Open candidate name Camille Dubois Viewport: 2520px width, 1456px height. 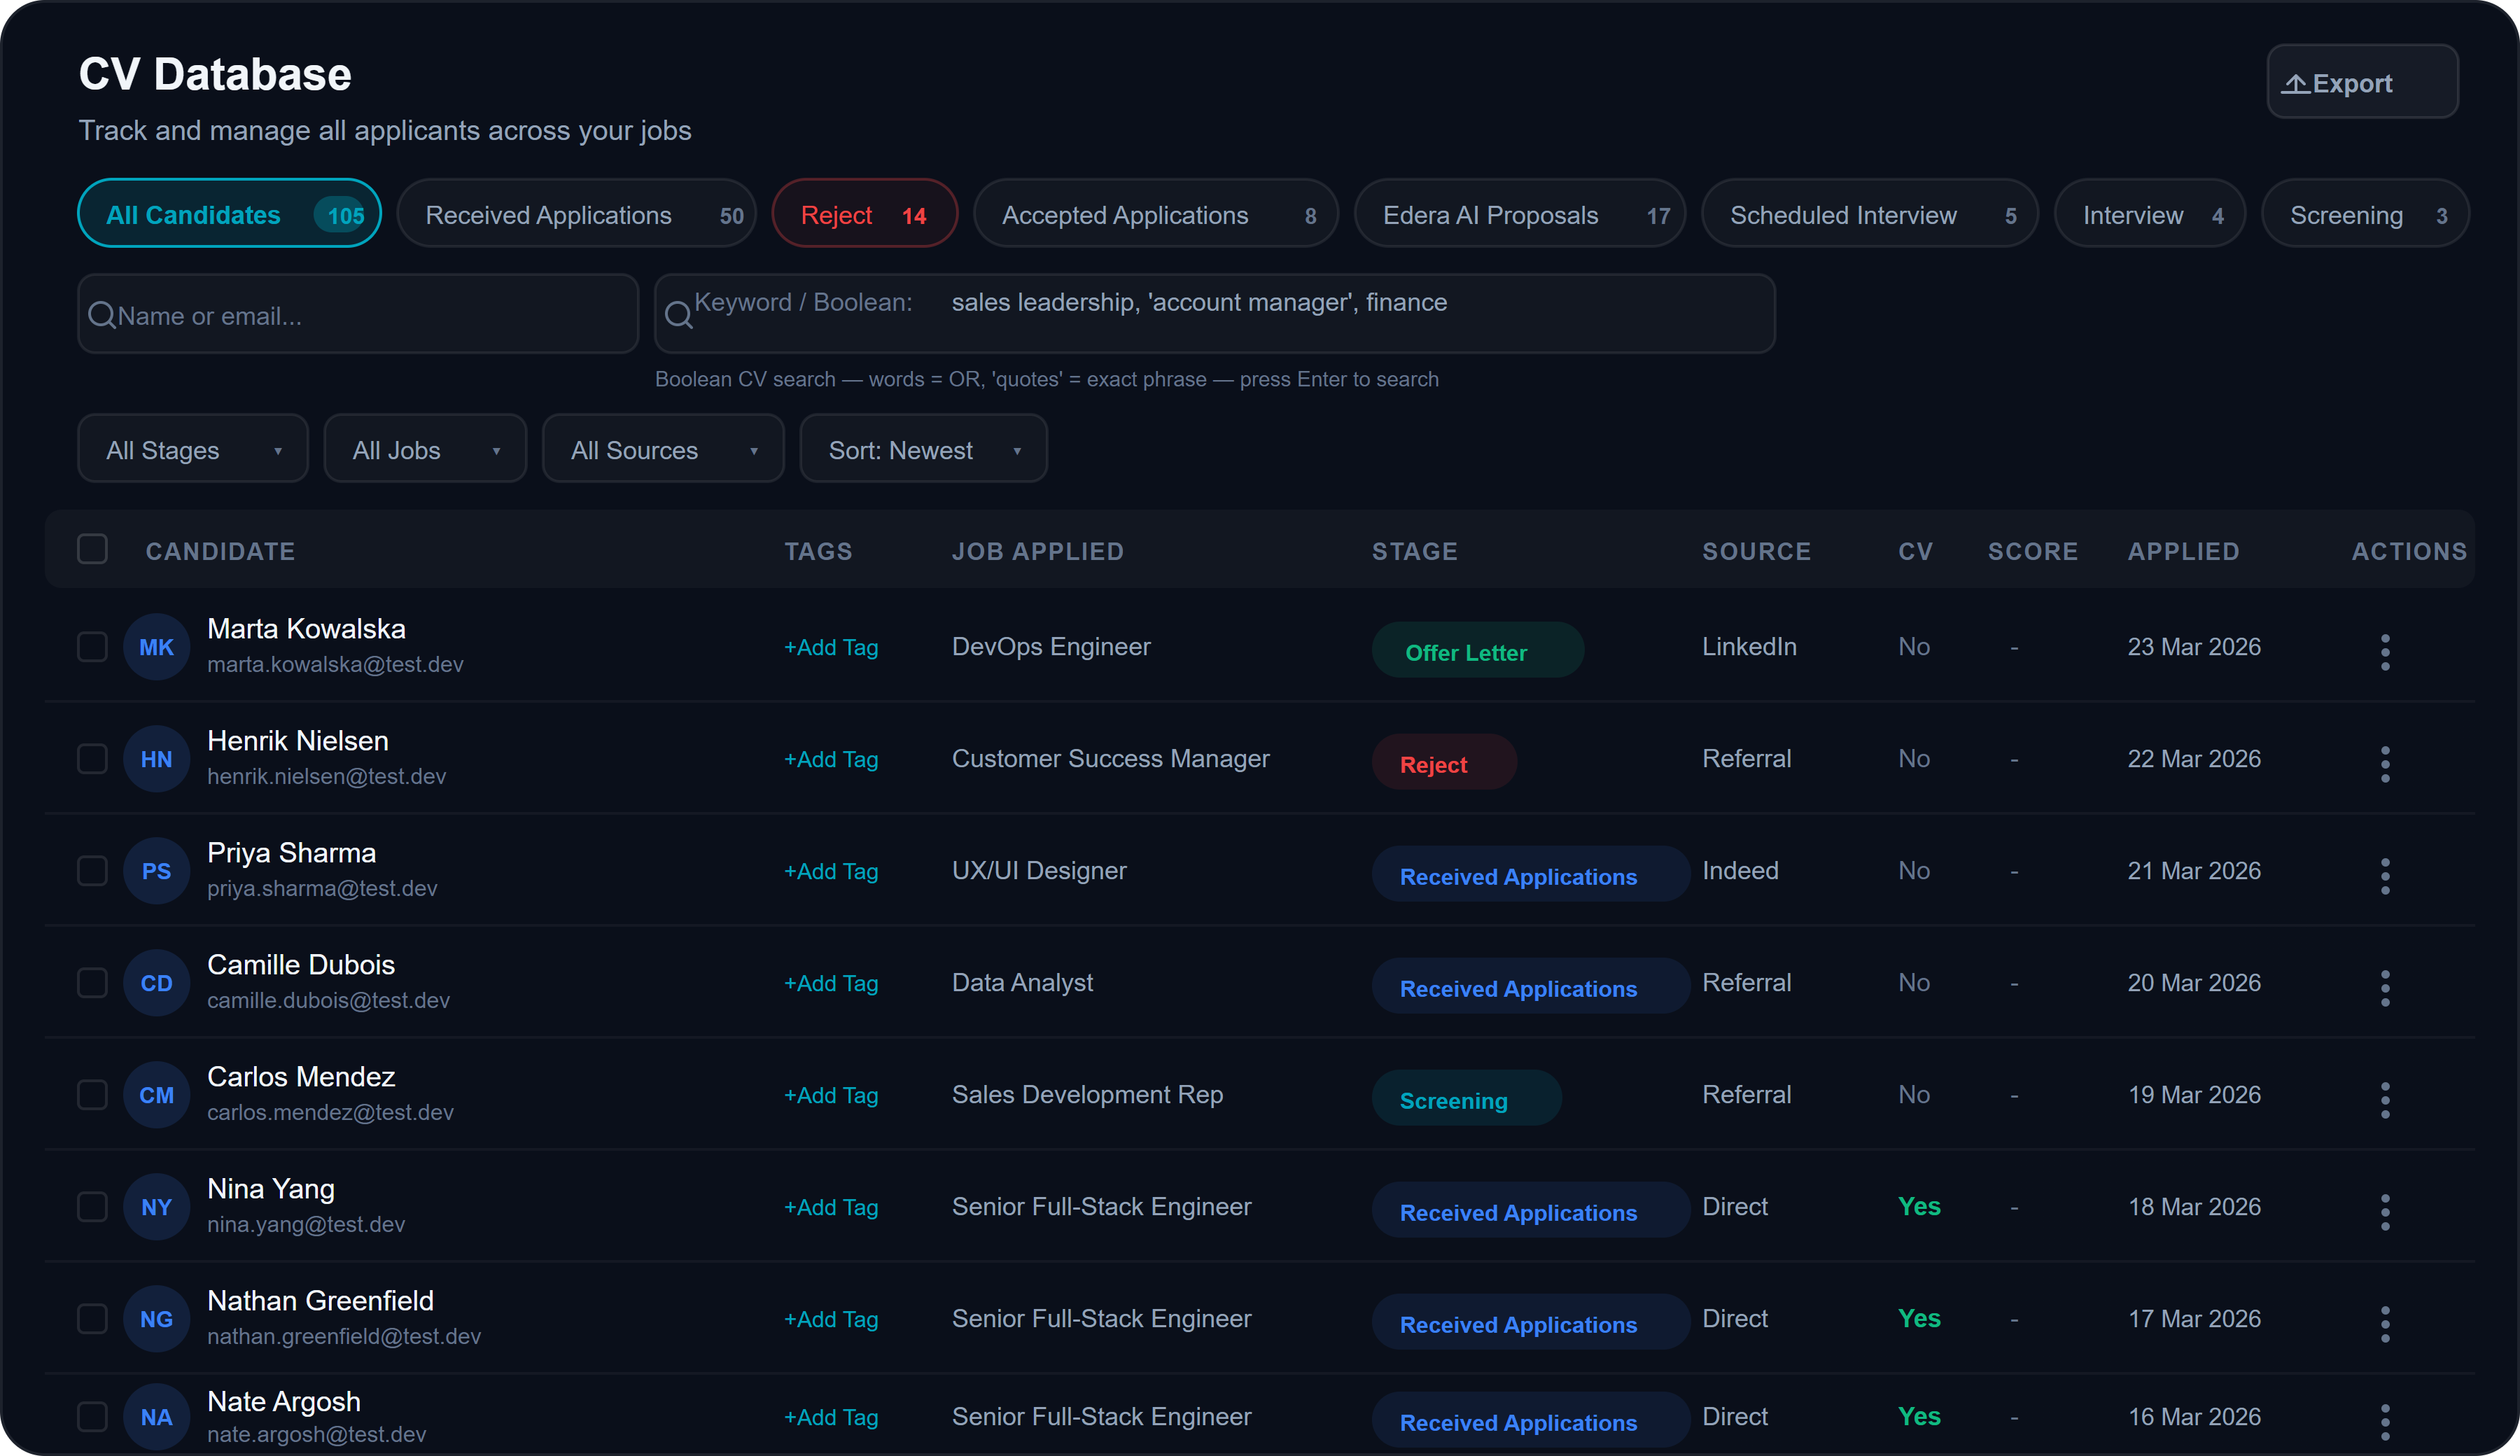tap(301, 964)
